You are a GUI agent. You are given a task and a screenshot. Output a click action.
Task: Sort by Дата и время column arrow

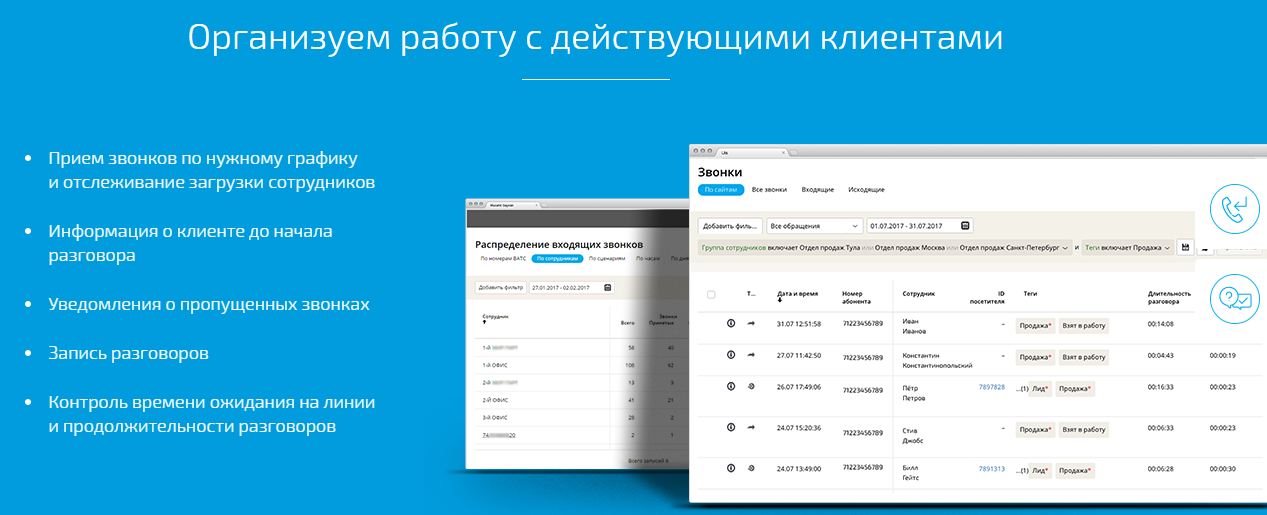780,301
